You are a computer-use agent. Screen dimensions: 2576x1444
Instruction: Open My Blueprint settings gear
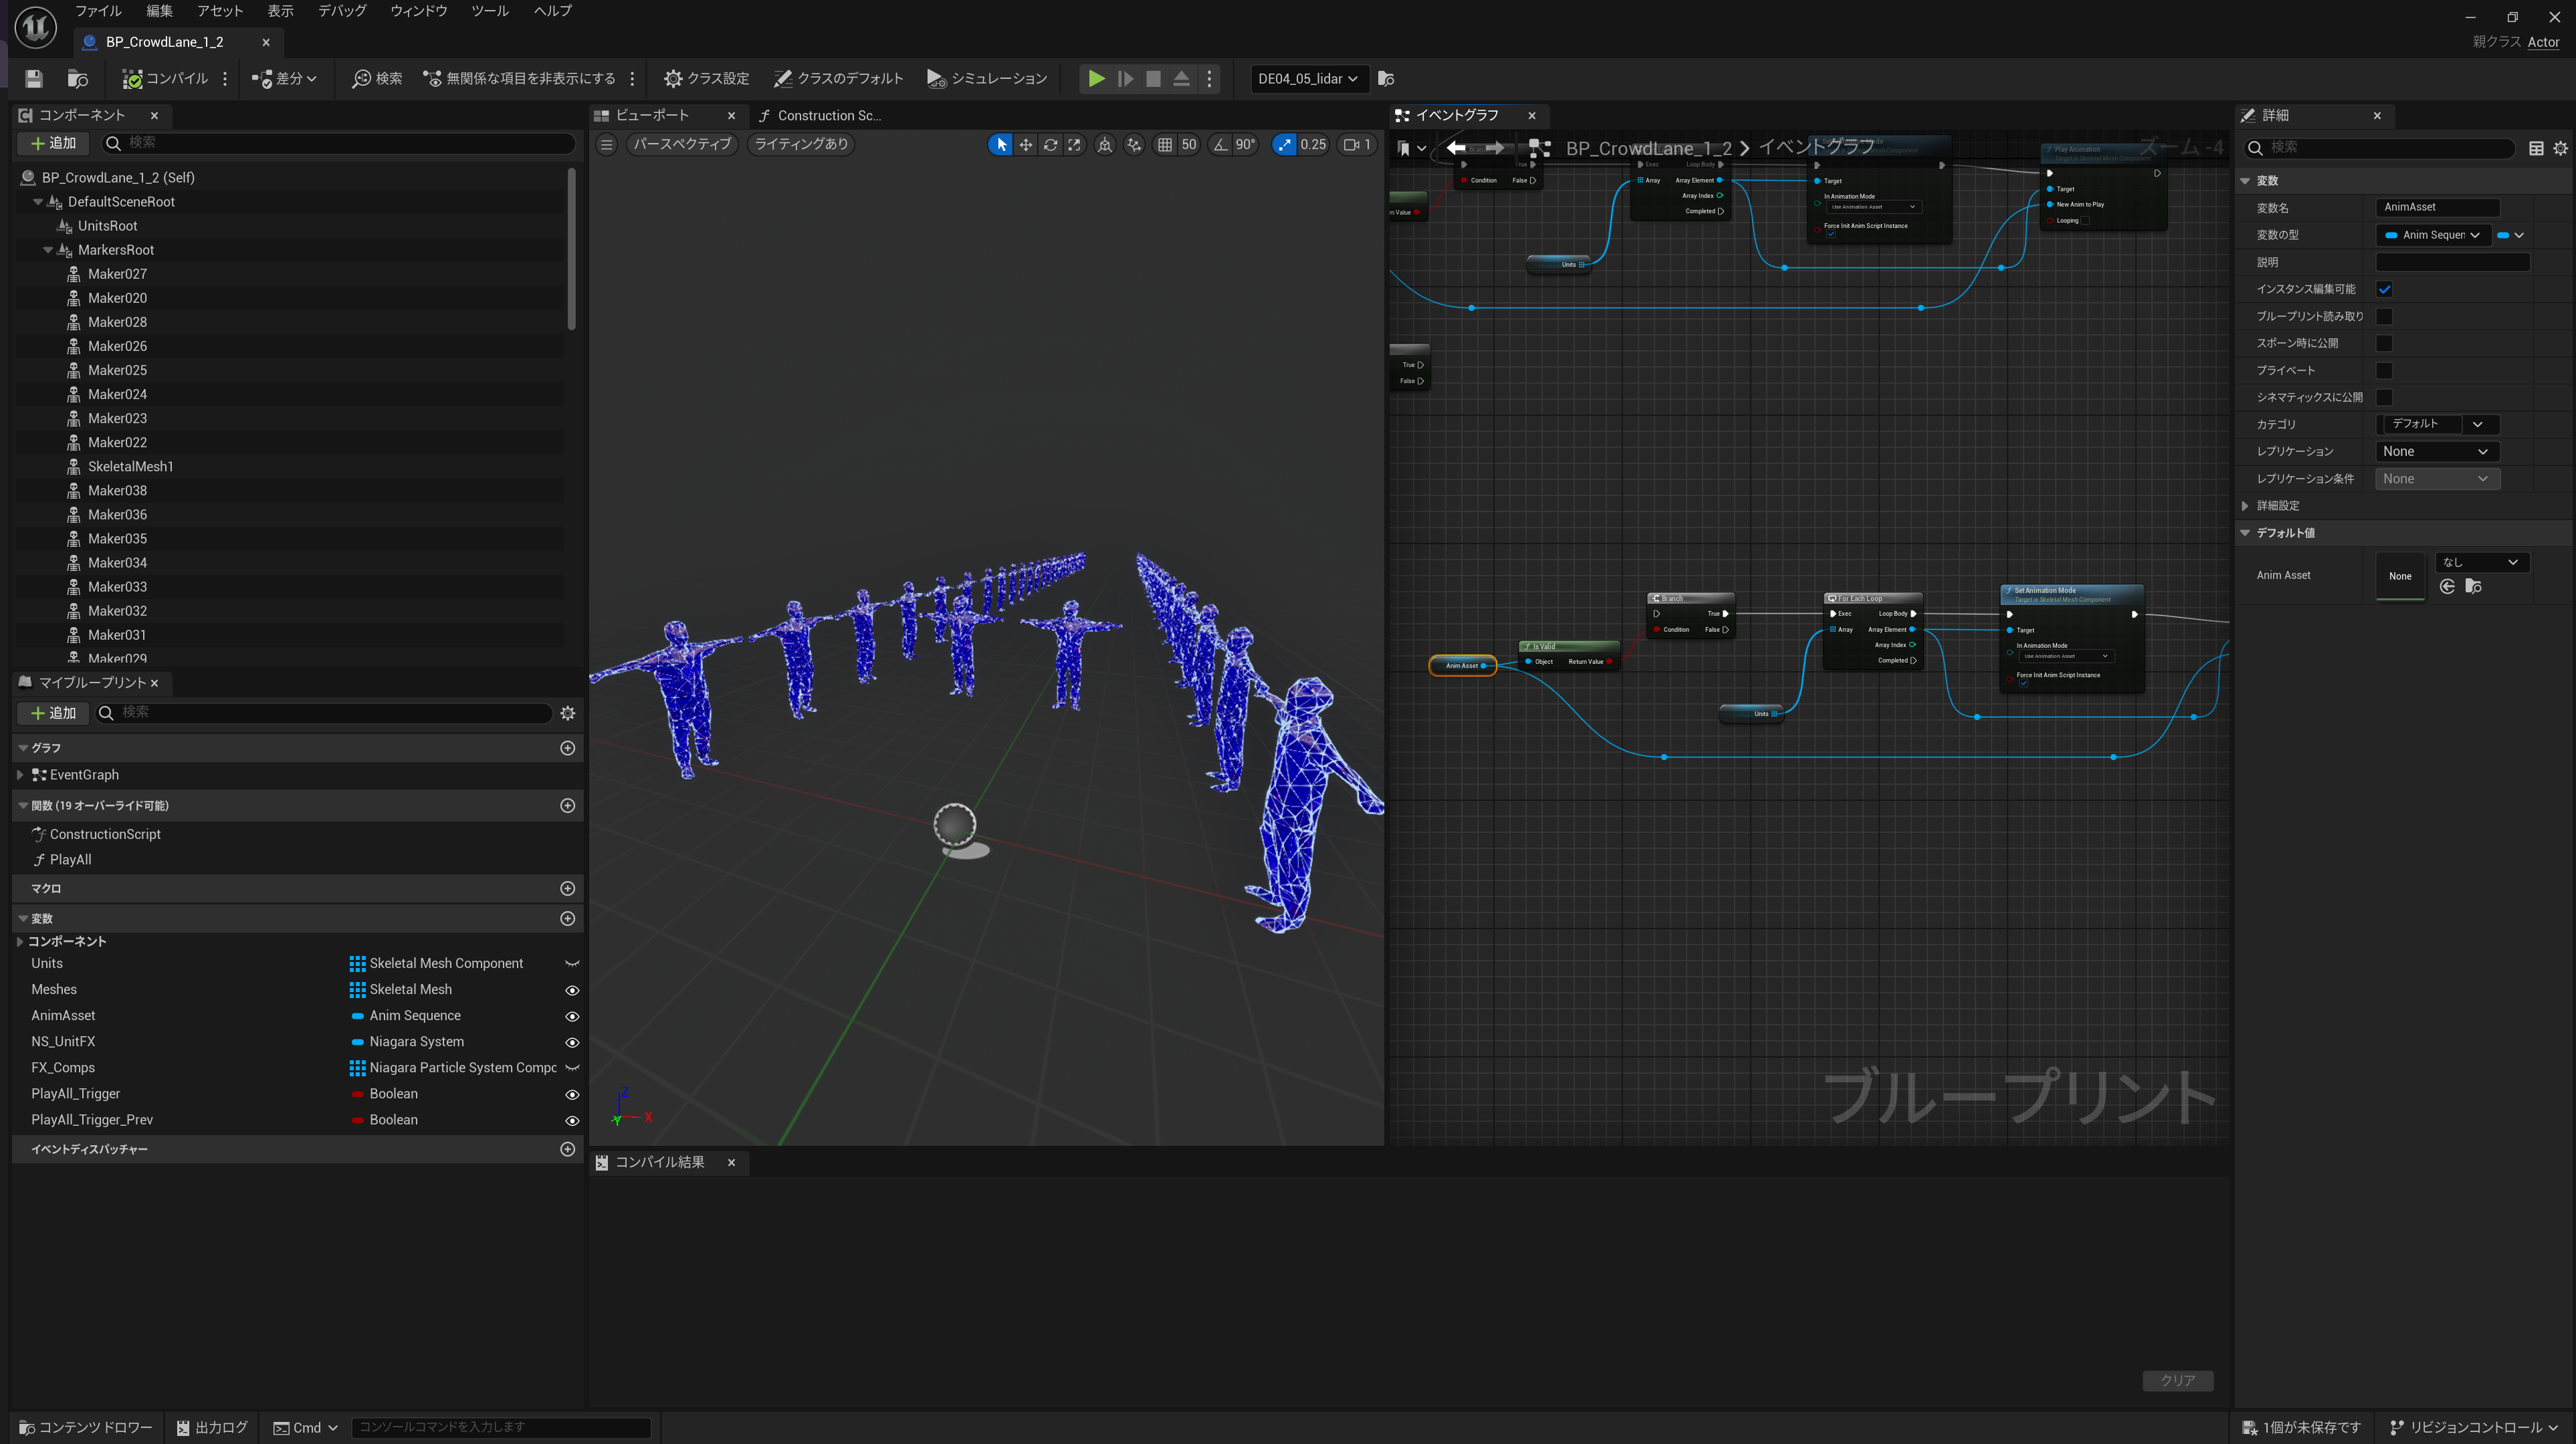pos(568,713)
